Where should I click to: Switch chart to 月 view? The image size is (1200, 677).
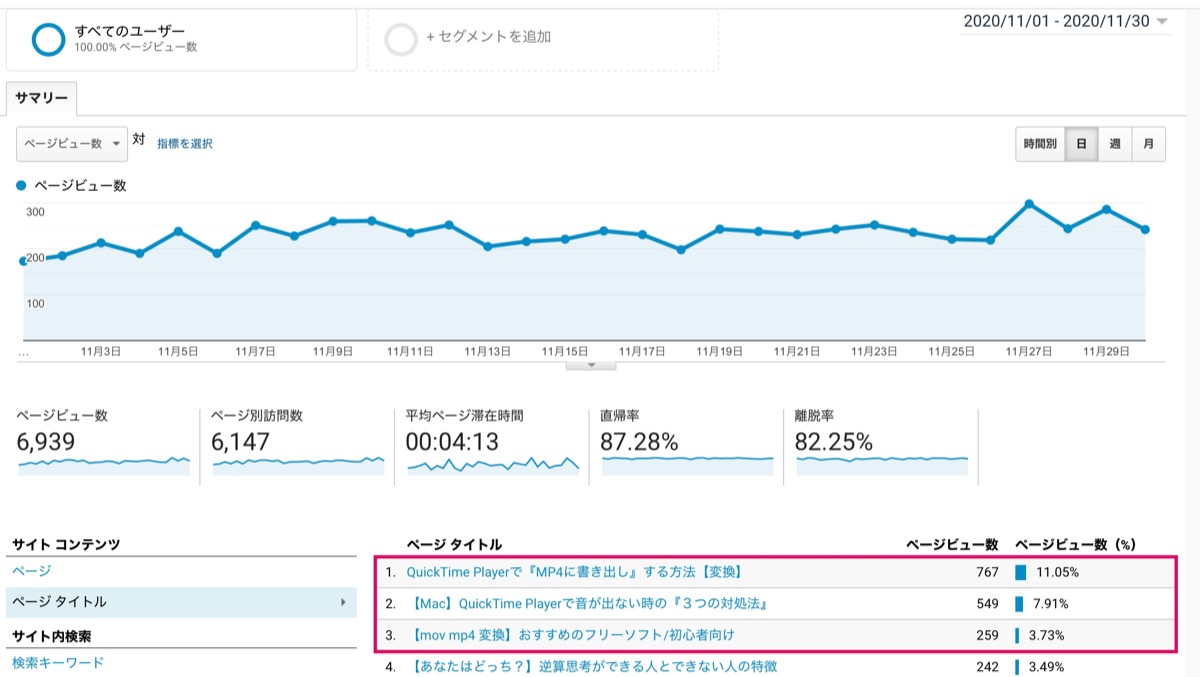(1148, 144)
